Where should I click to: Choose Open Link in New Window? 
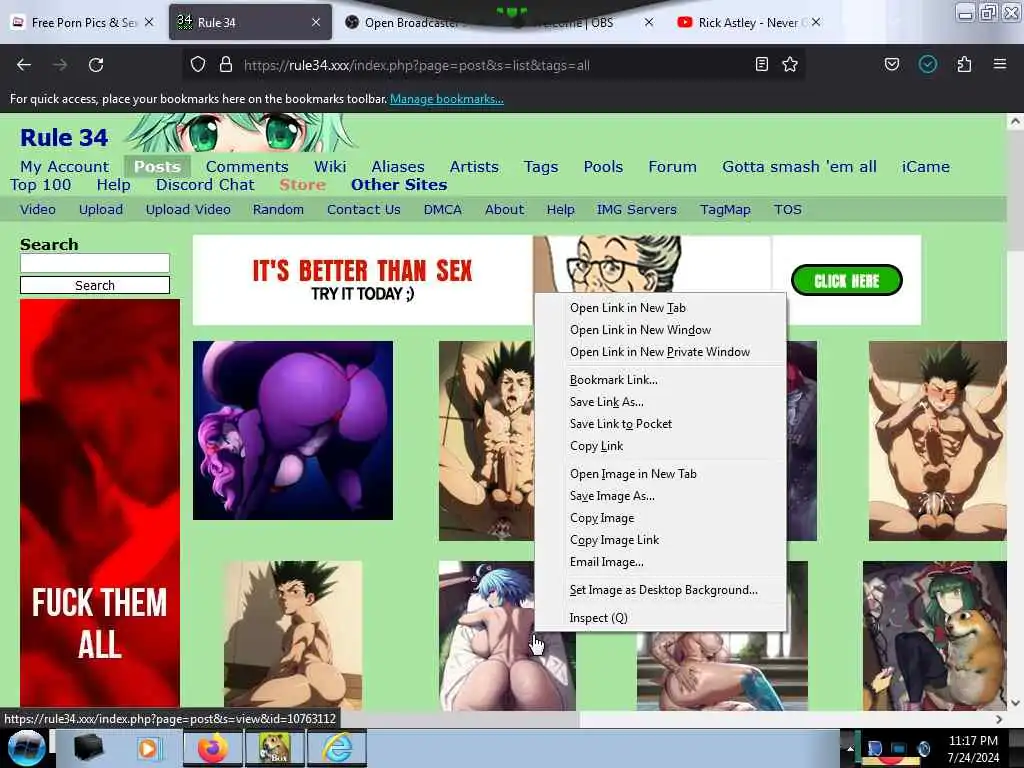pos(660,330)
